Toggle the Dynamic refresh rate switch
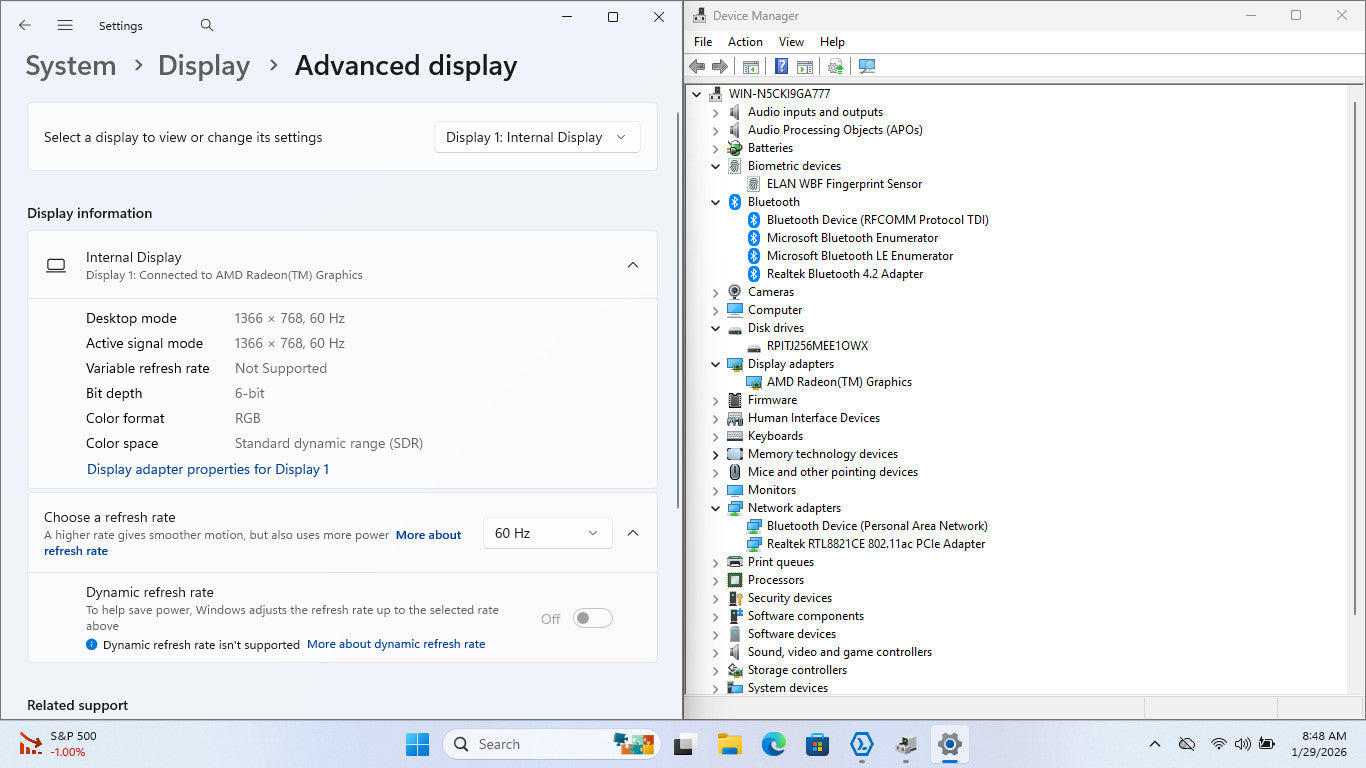The height and width of the screenshot is (768, 1366). [x=592, y=618]
